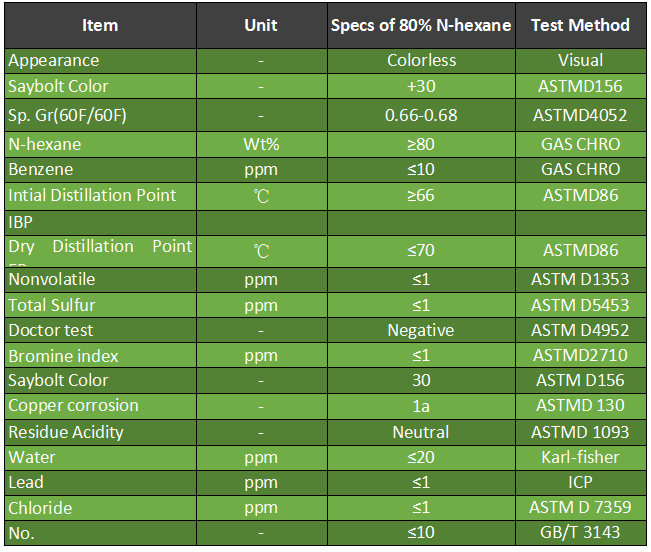Viewport: 651px width, 552px height.
Task: Click the Wt% unit cell
Action: pyautogui.click(x=262, y=144)
